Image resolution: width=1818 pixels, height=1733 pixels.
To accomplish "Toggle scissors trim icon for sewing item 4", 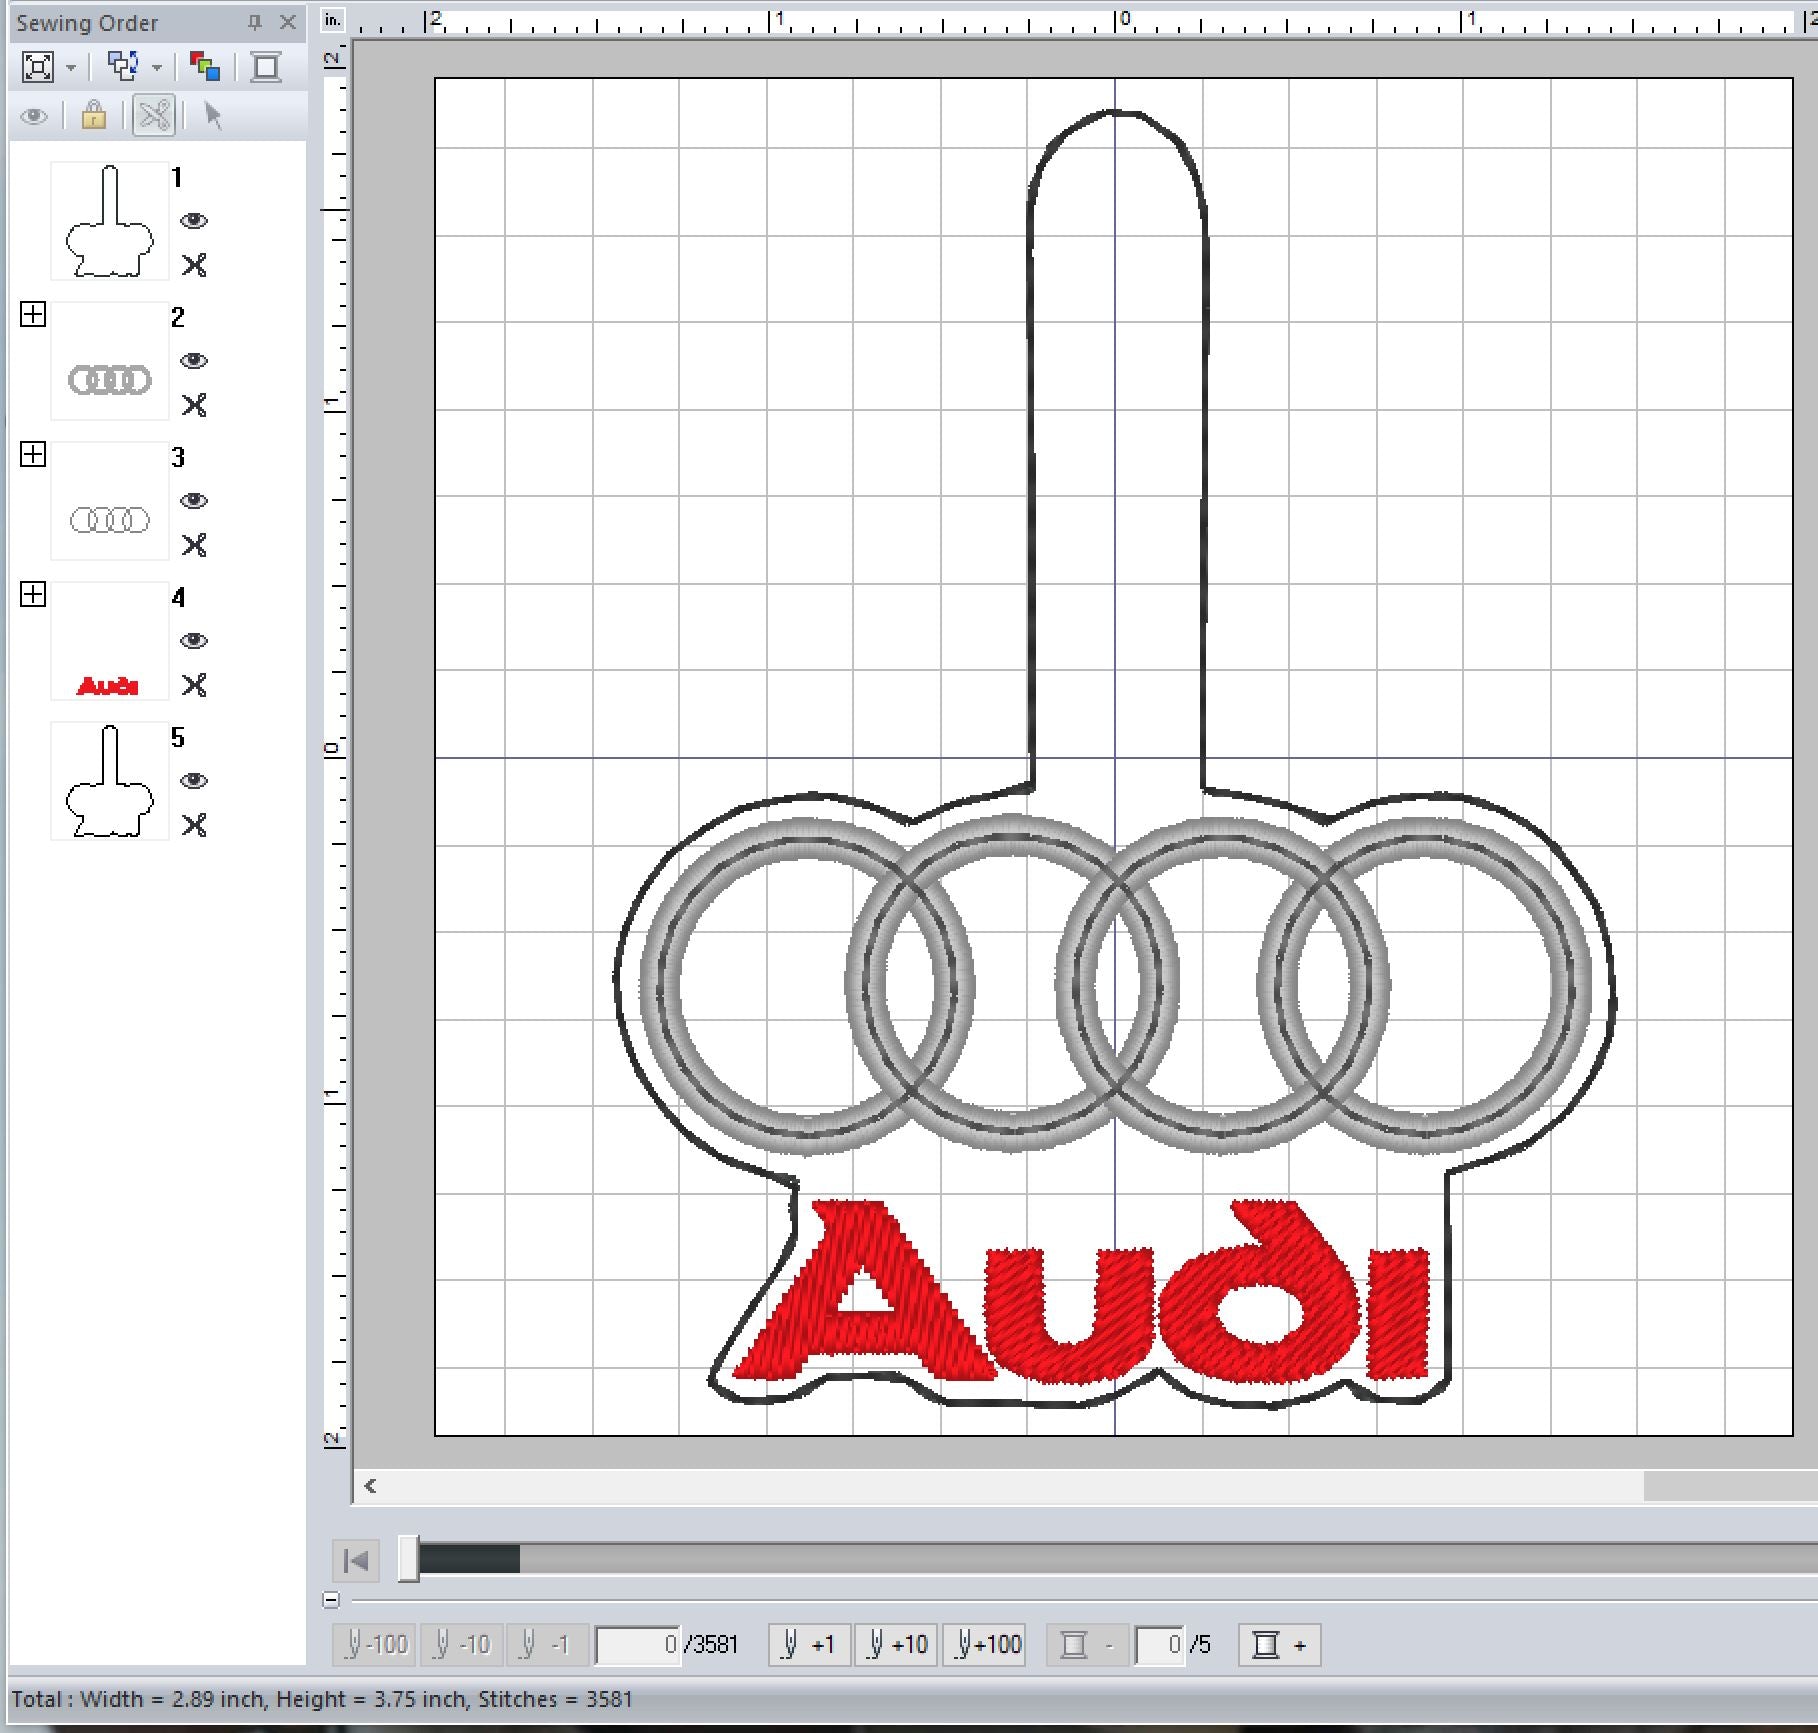I will pyautogui.click(x=194, y=685).
